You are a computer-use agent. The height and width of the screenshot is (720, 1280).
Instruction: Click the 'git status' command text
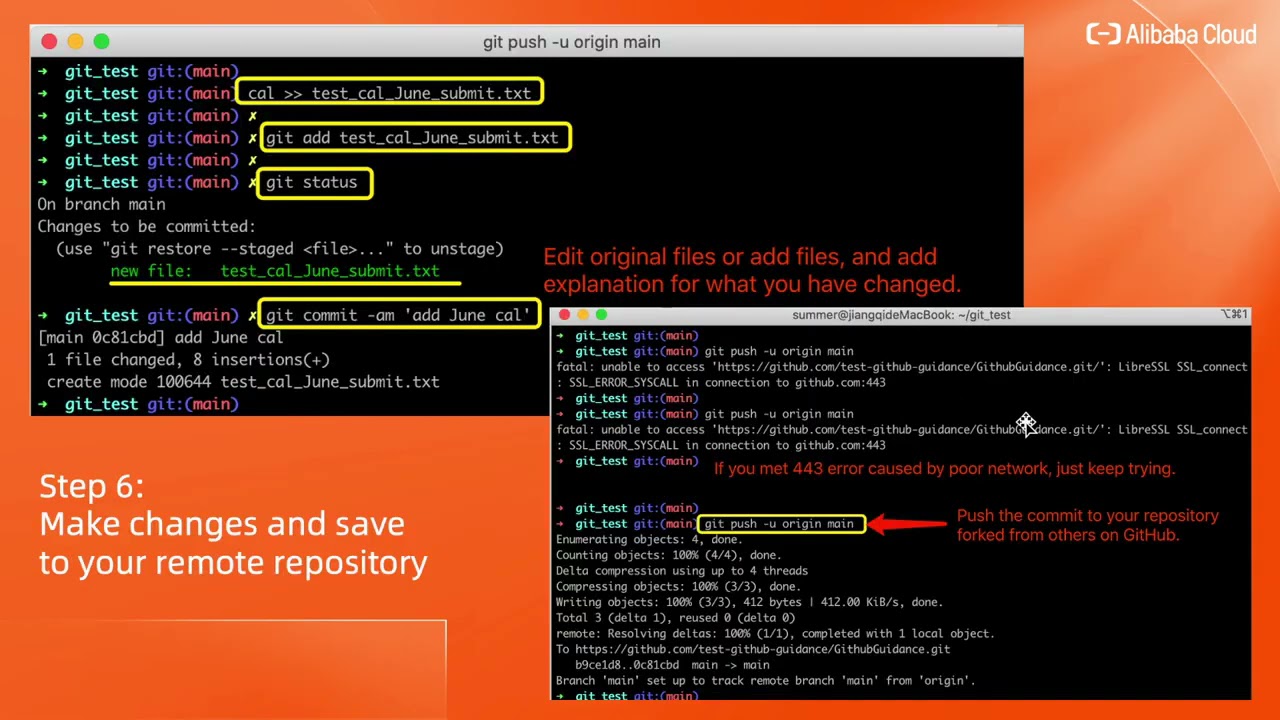coord(311,182)
